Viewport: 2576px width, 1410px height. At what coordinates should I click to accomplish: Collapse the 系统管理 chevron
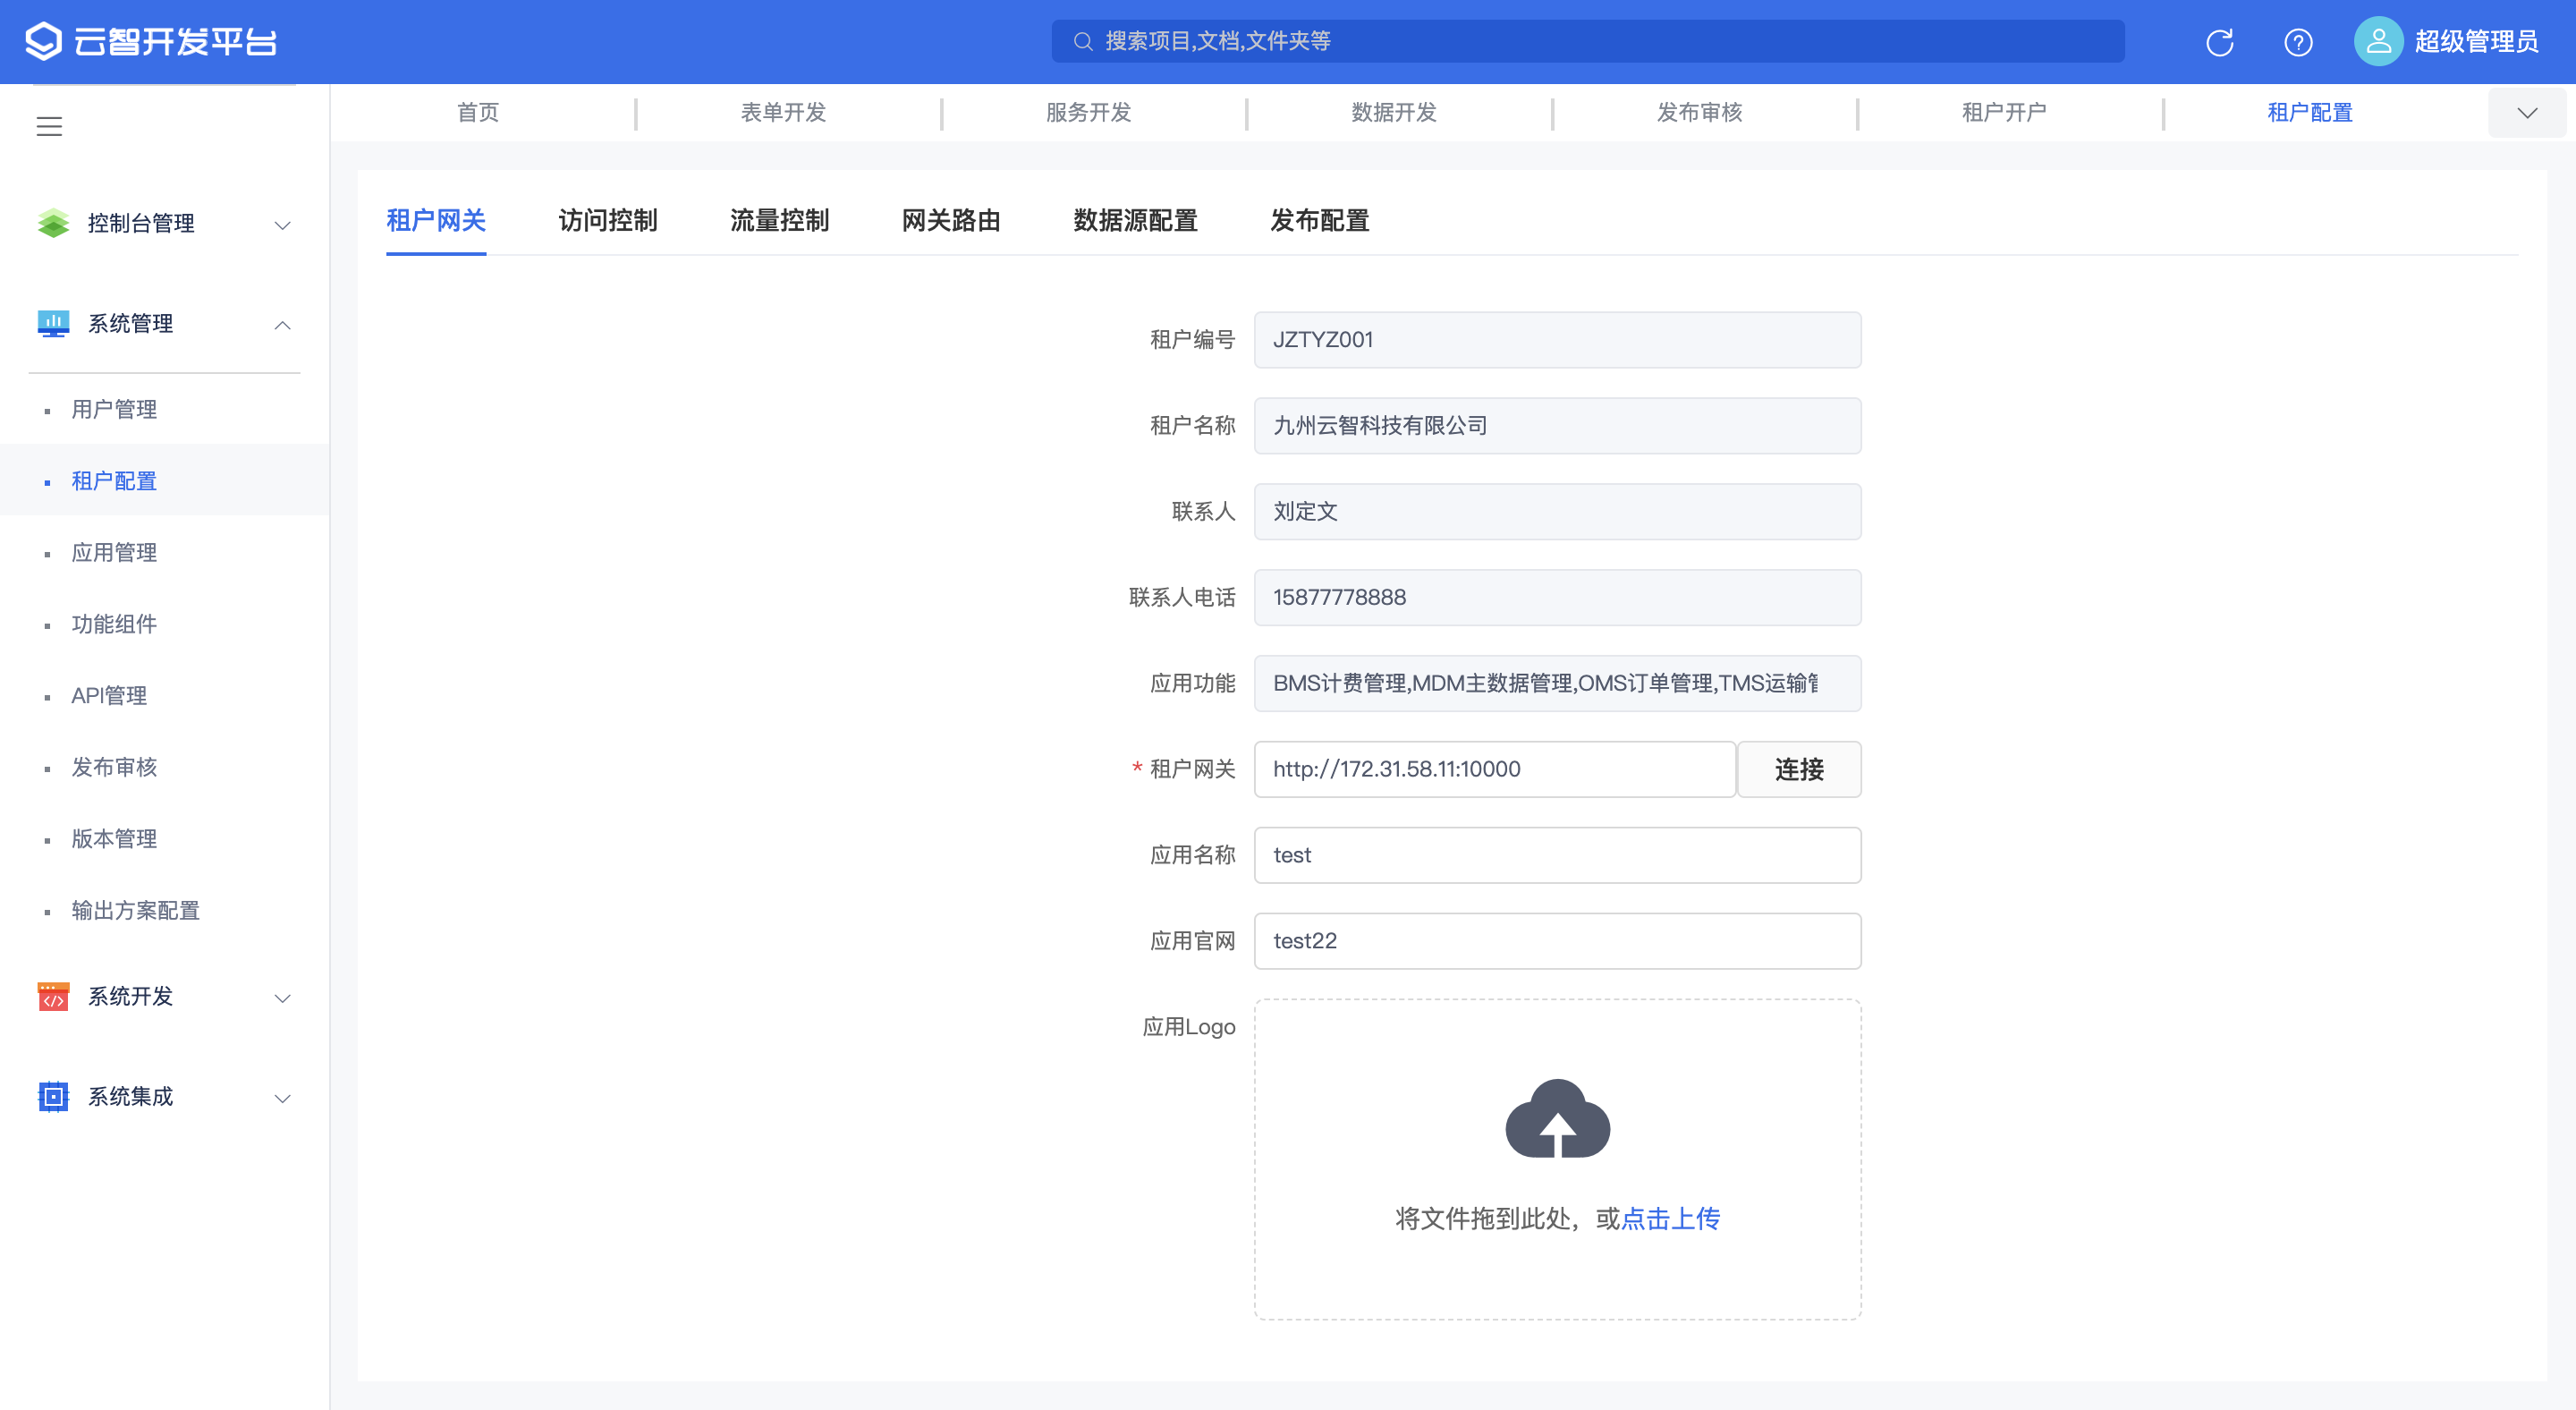(x=283, y=325)
